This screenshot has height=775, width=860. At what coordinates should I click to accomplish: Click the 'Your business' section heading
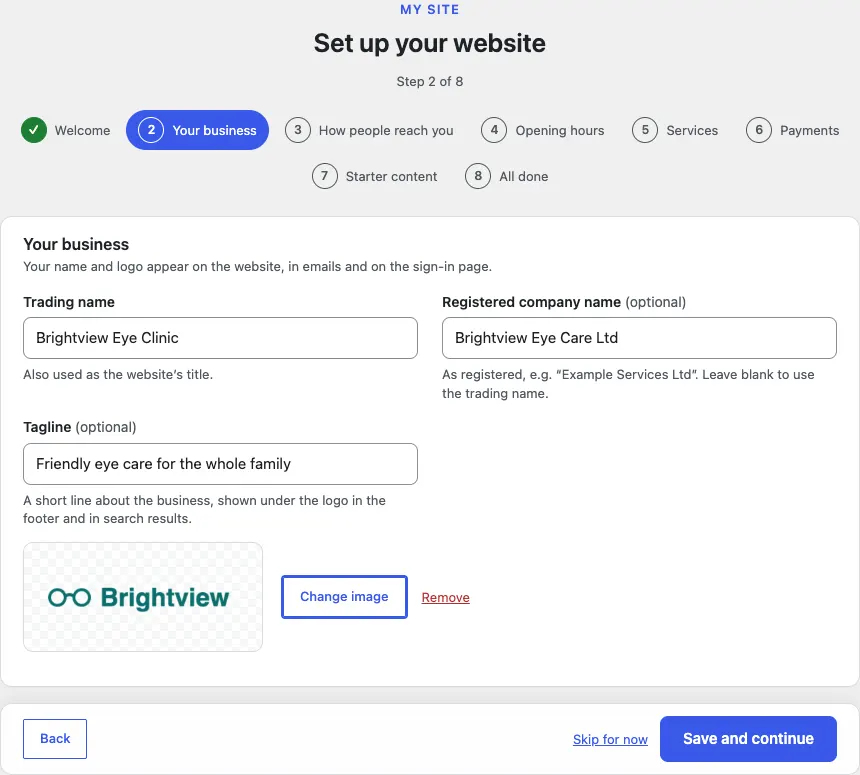(76, 244)
